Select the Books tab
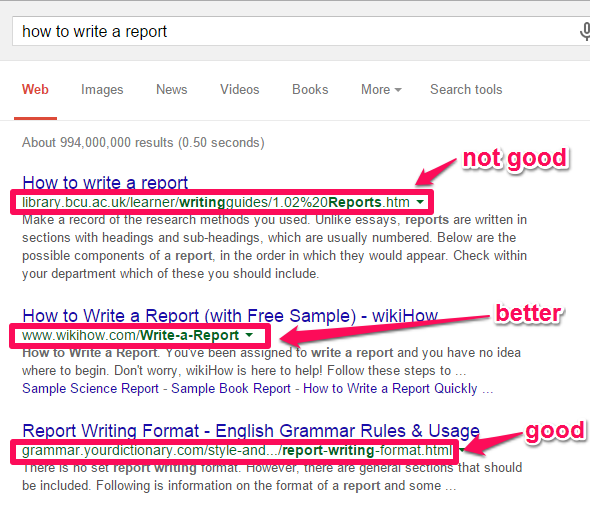The width and height of the screenshot is (590, 511). [x=310, y=90]
